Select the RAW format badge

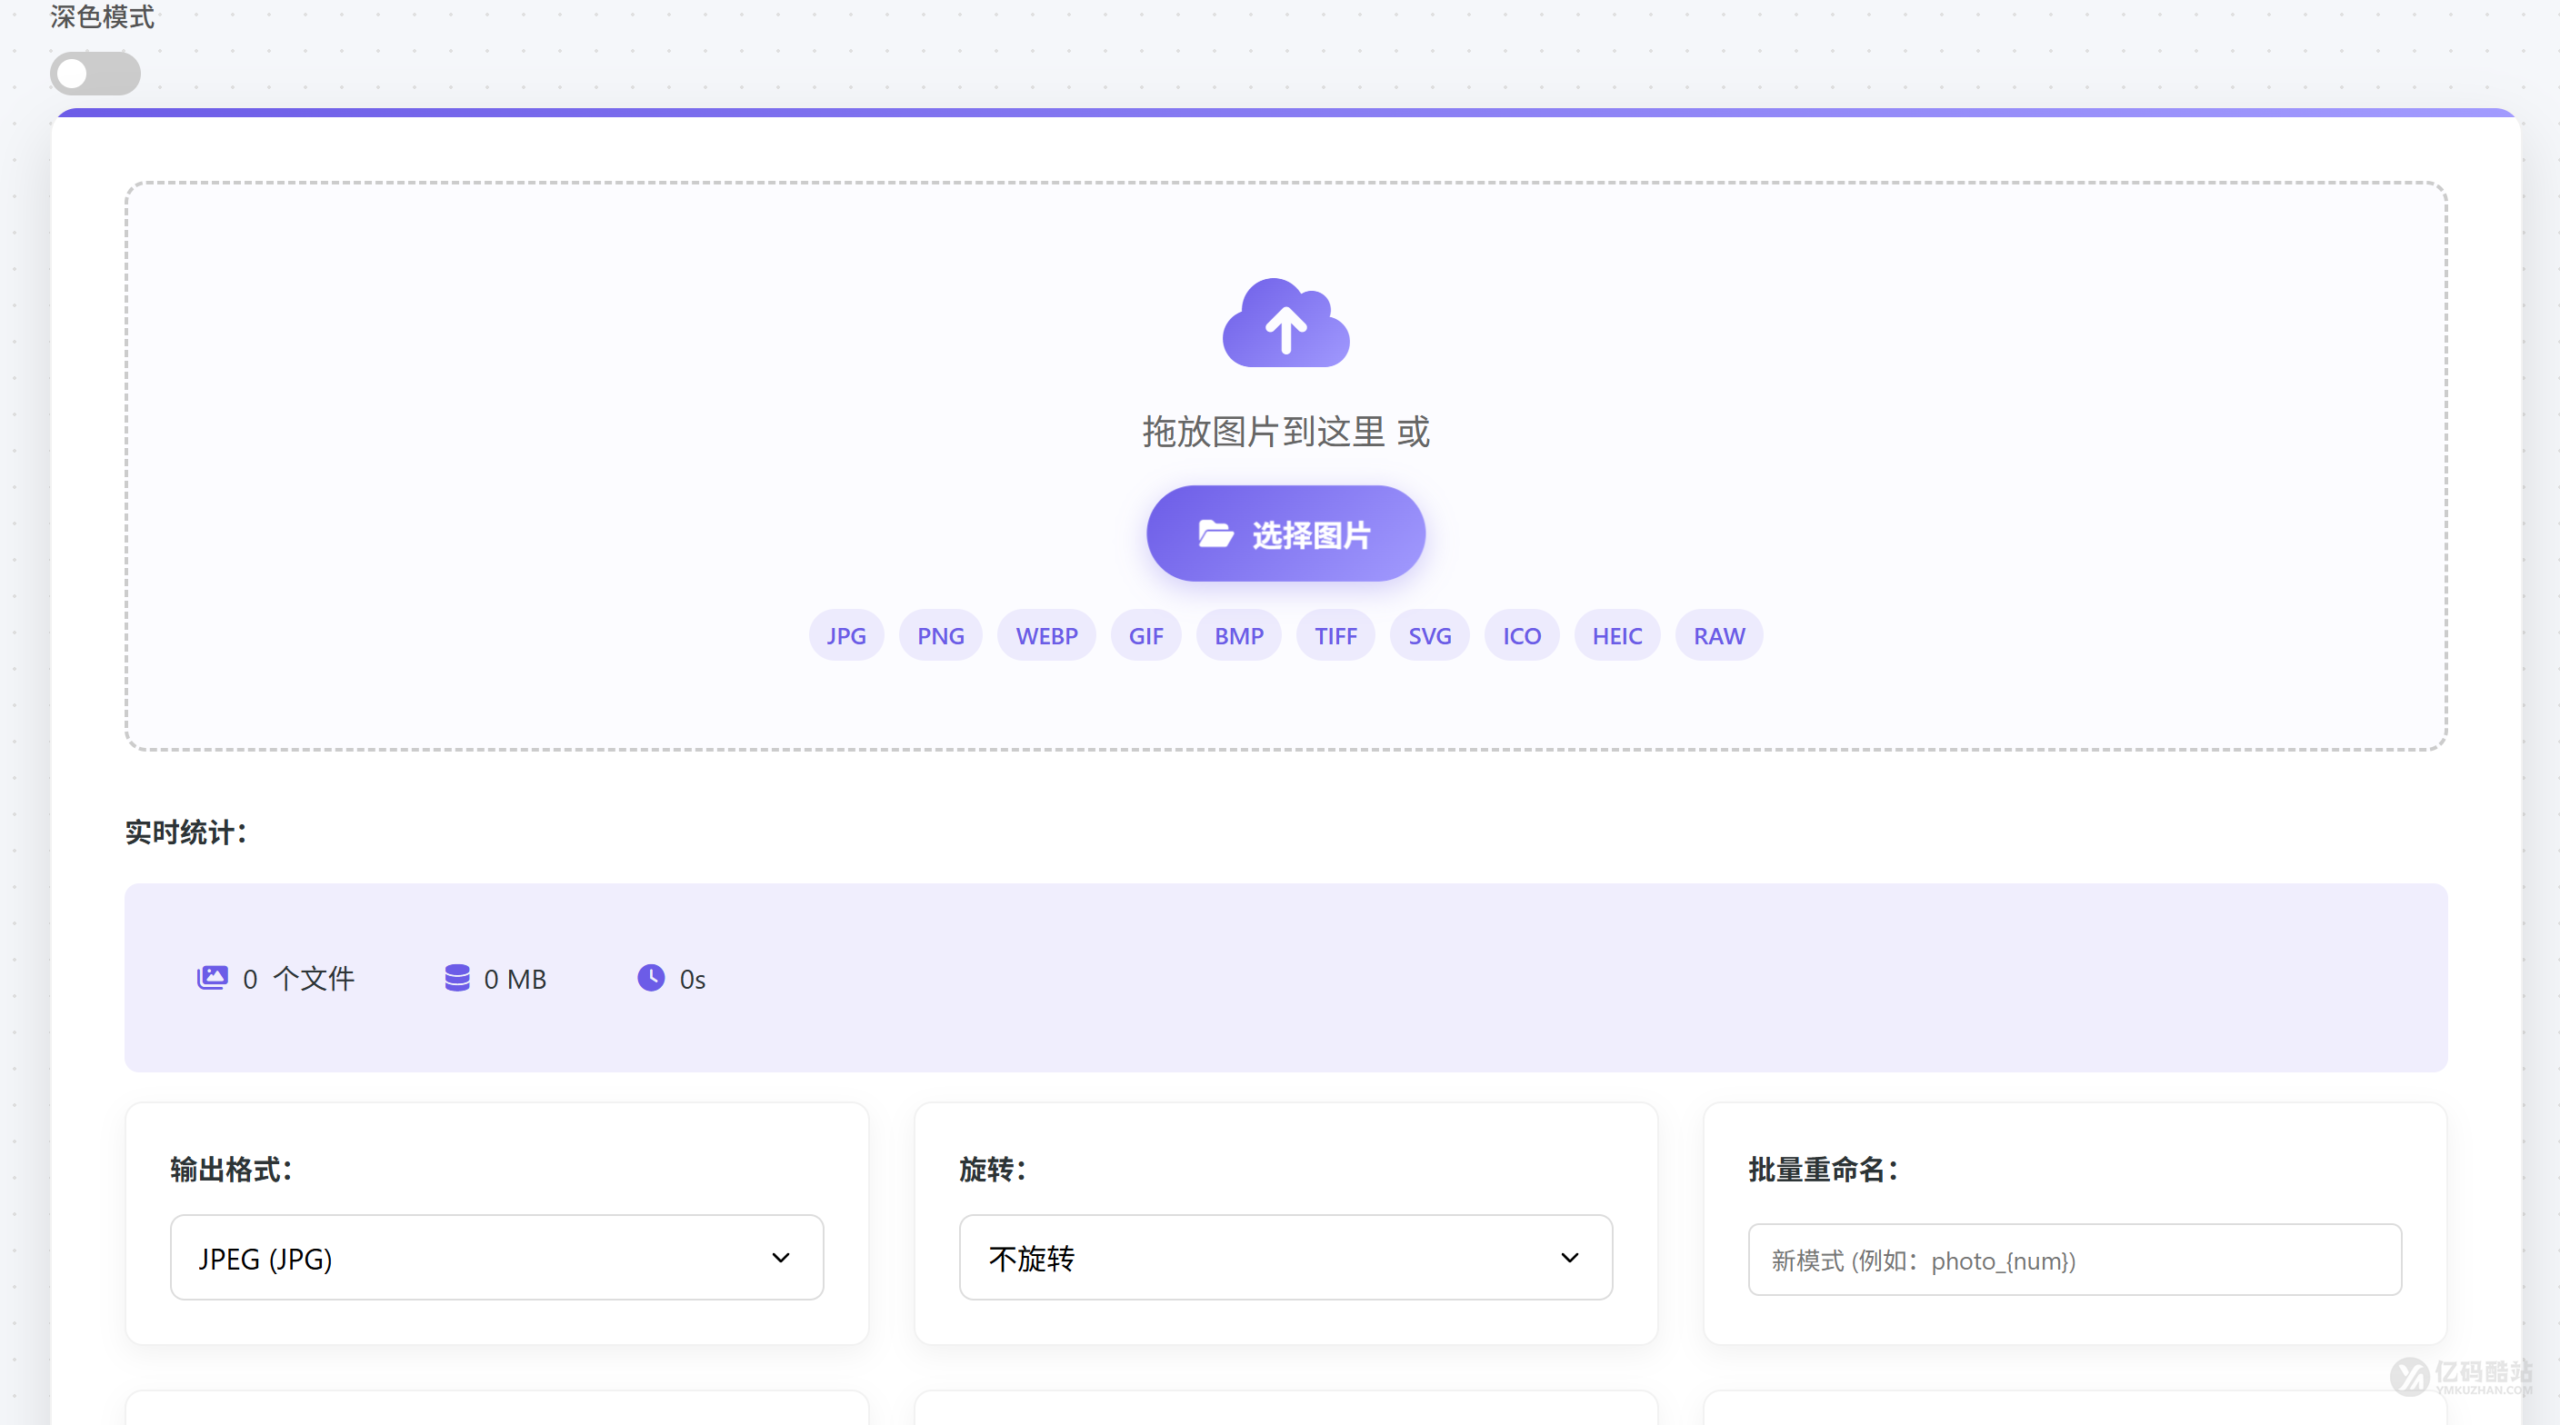tap(1718, 635)
